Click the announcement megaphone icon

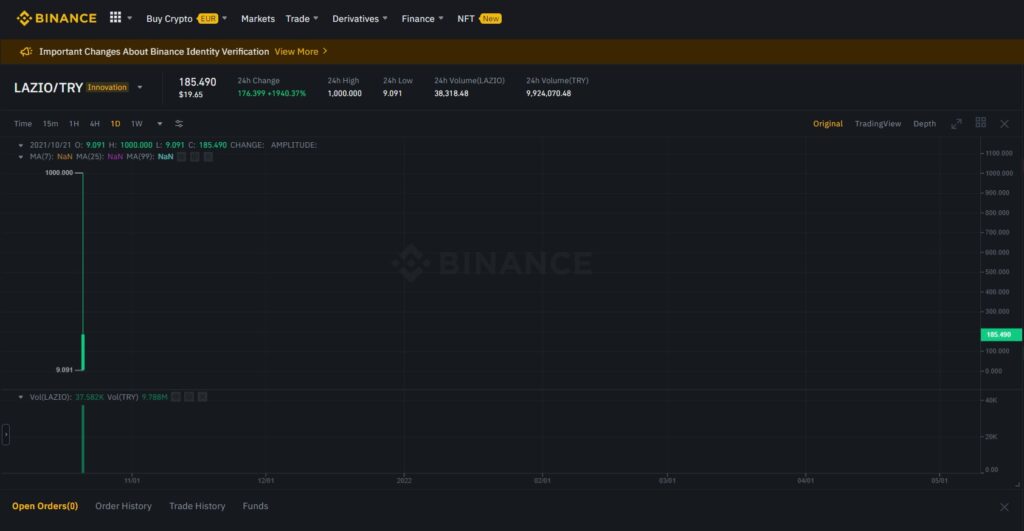pyautogui.click(x=25, y=52)
